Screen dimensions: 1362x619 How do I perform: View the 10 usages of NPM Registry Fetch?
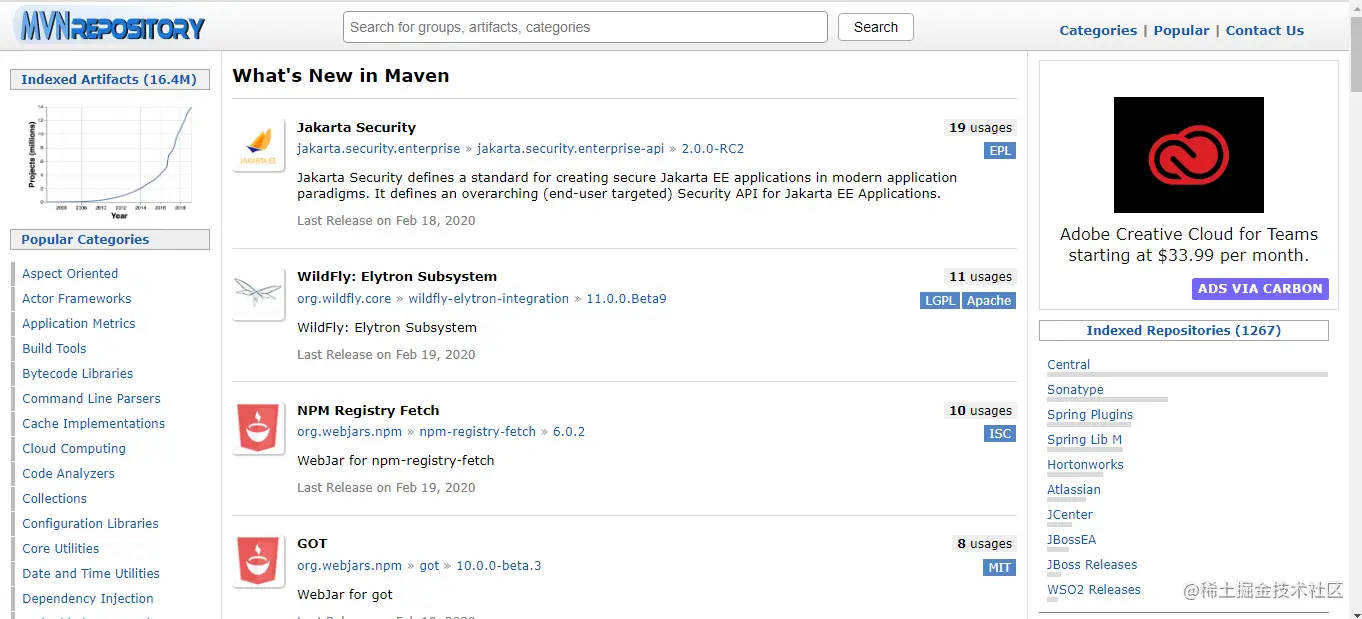pyautogui.click(x=980, y=410)
